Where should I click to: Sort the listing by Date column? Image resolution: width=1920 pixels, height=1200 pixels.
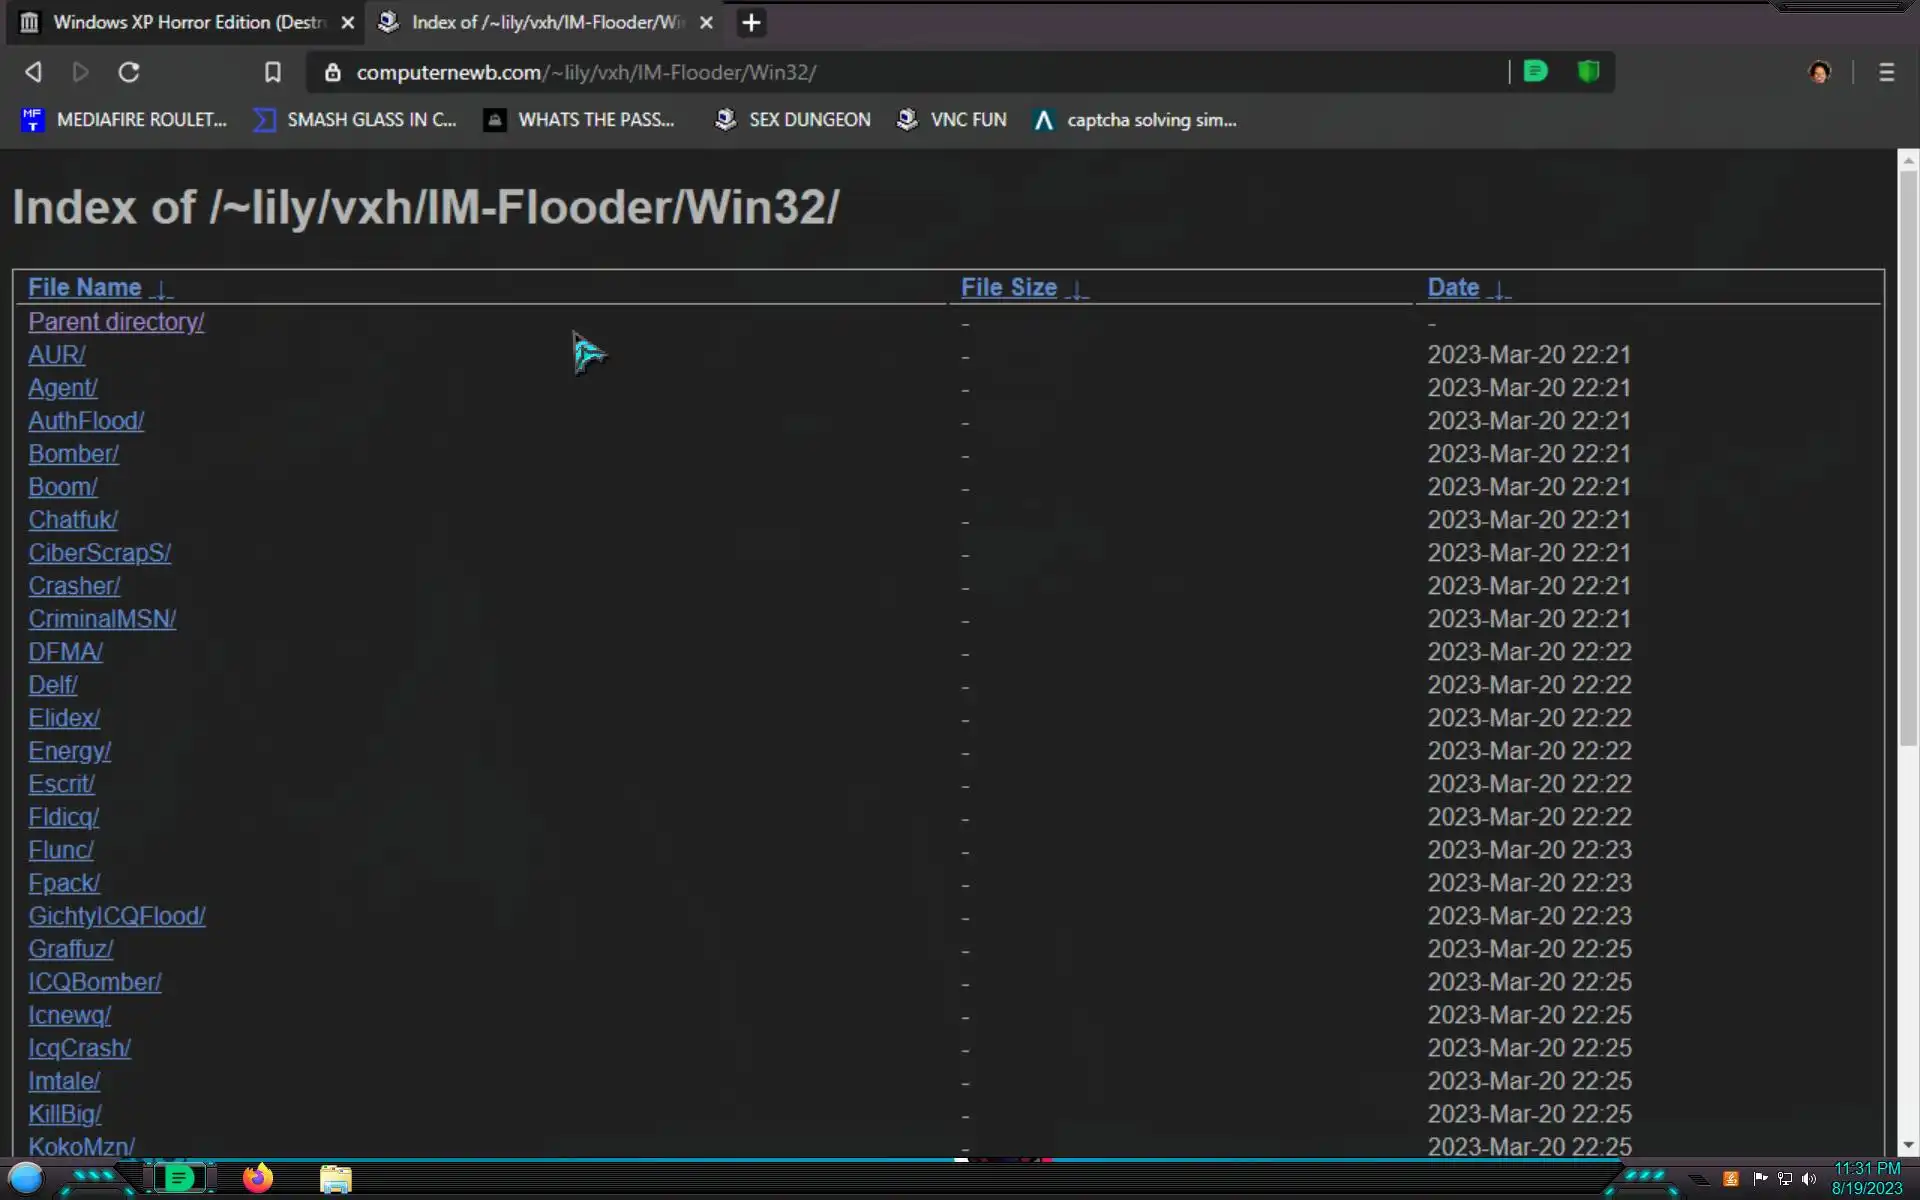click(1452, 288)
